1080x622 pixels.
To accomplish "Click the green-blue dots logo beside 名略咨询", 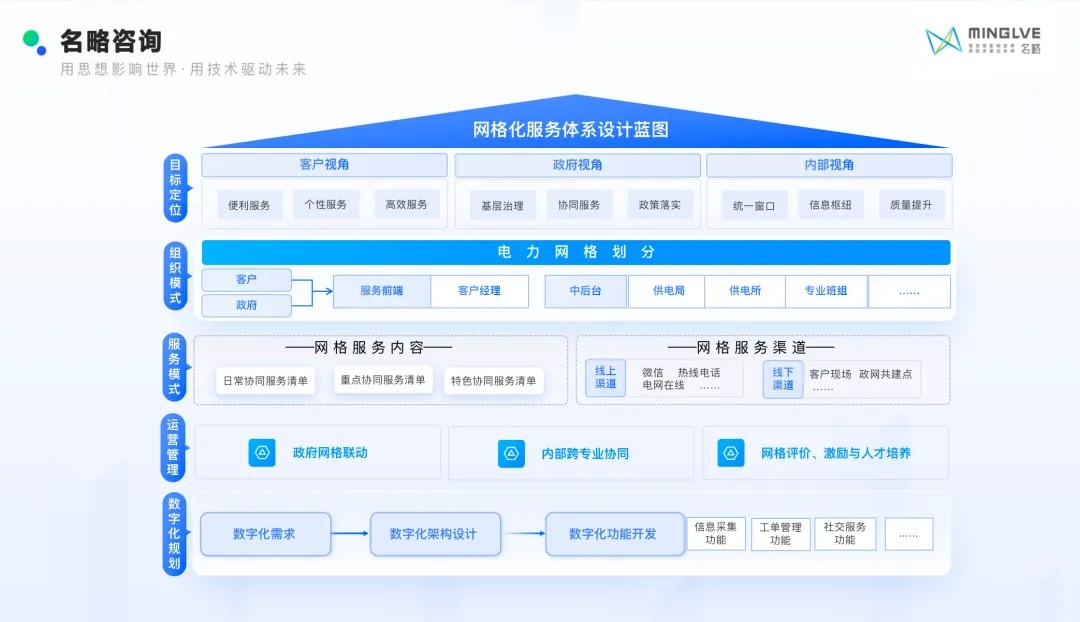I will pos(33,41).
